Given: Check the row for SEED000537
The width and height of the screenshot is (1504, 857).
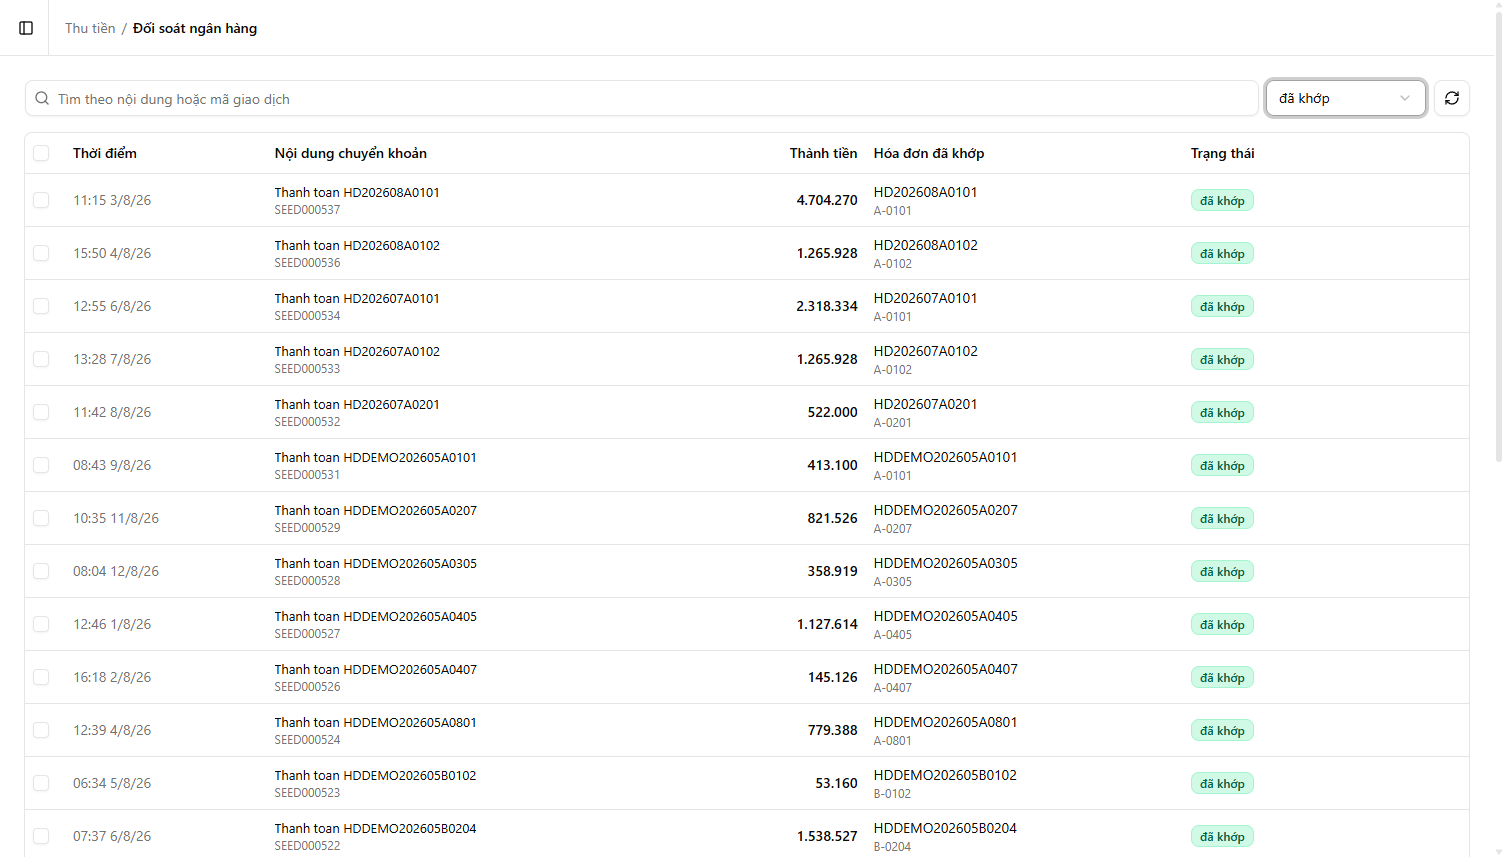Looking at the screenshot, I should [41, 200].
